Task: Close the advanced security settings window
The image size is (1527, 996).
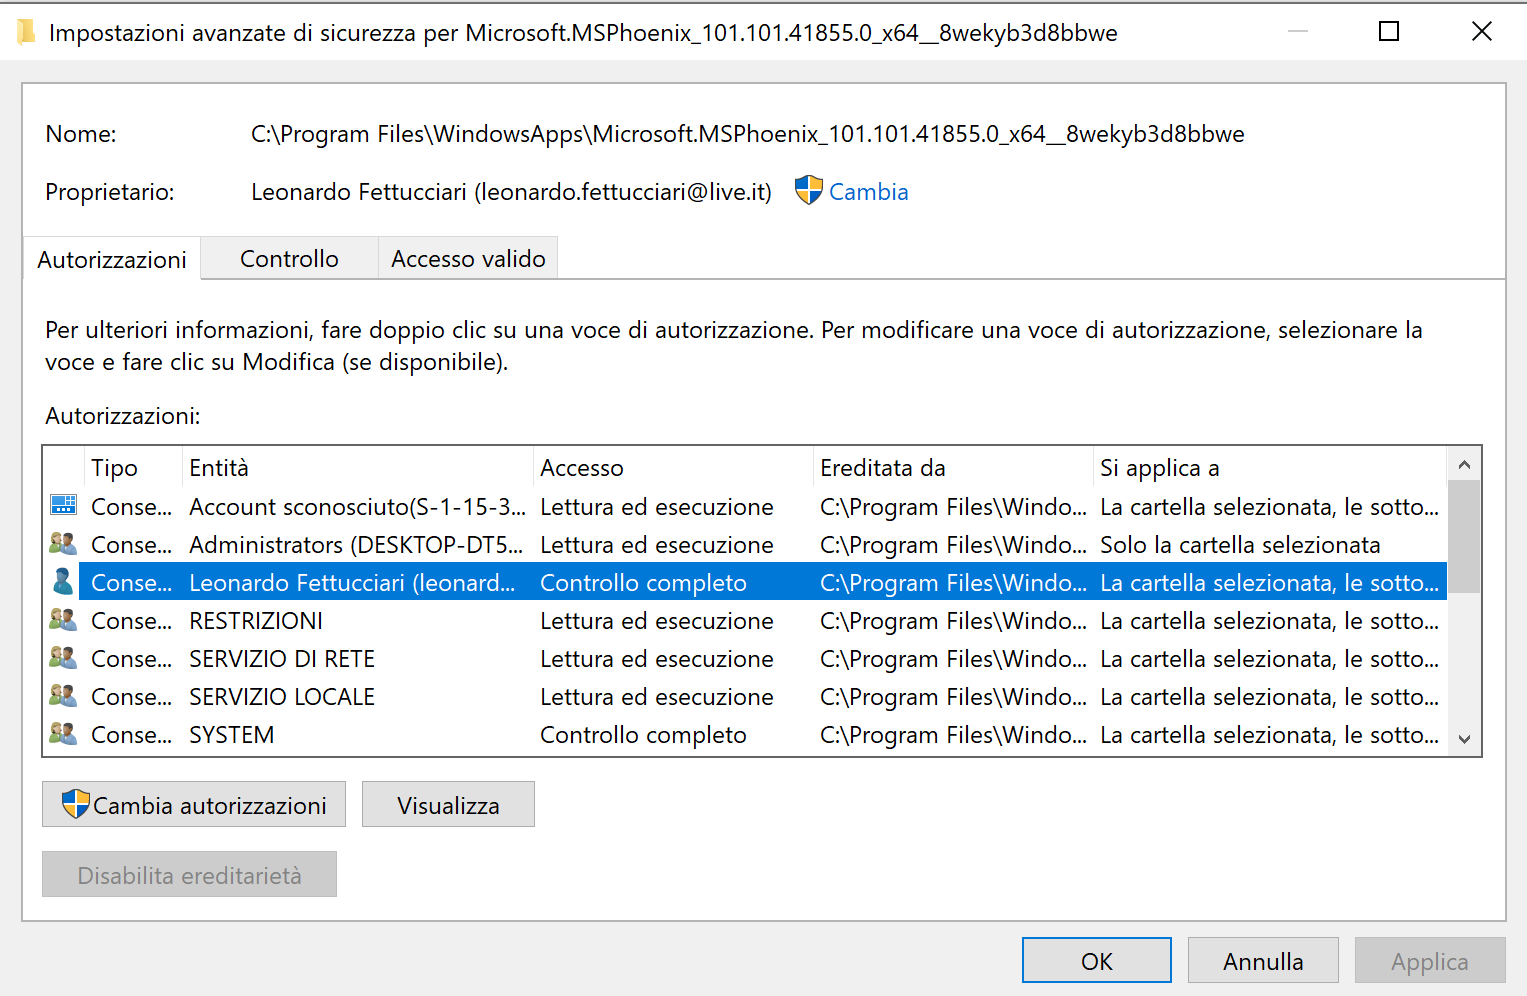Action: (1481, 31)
